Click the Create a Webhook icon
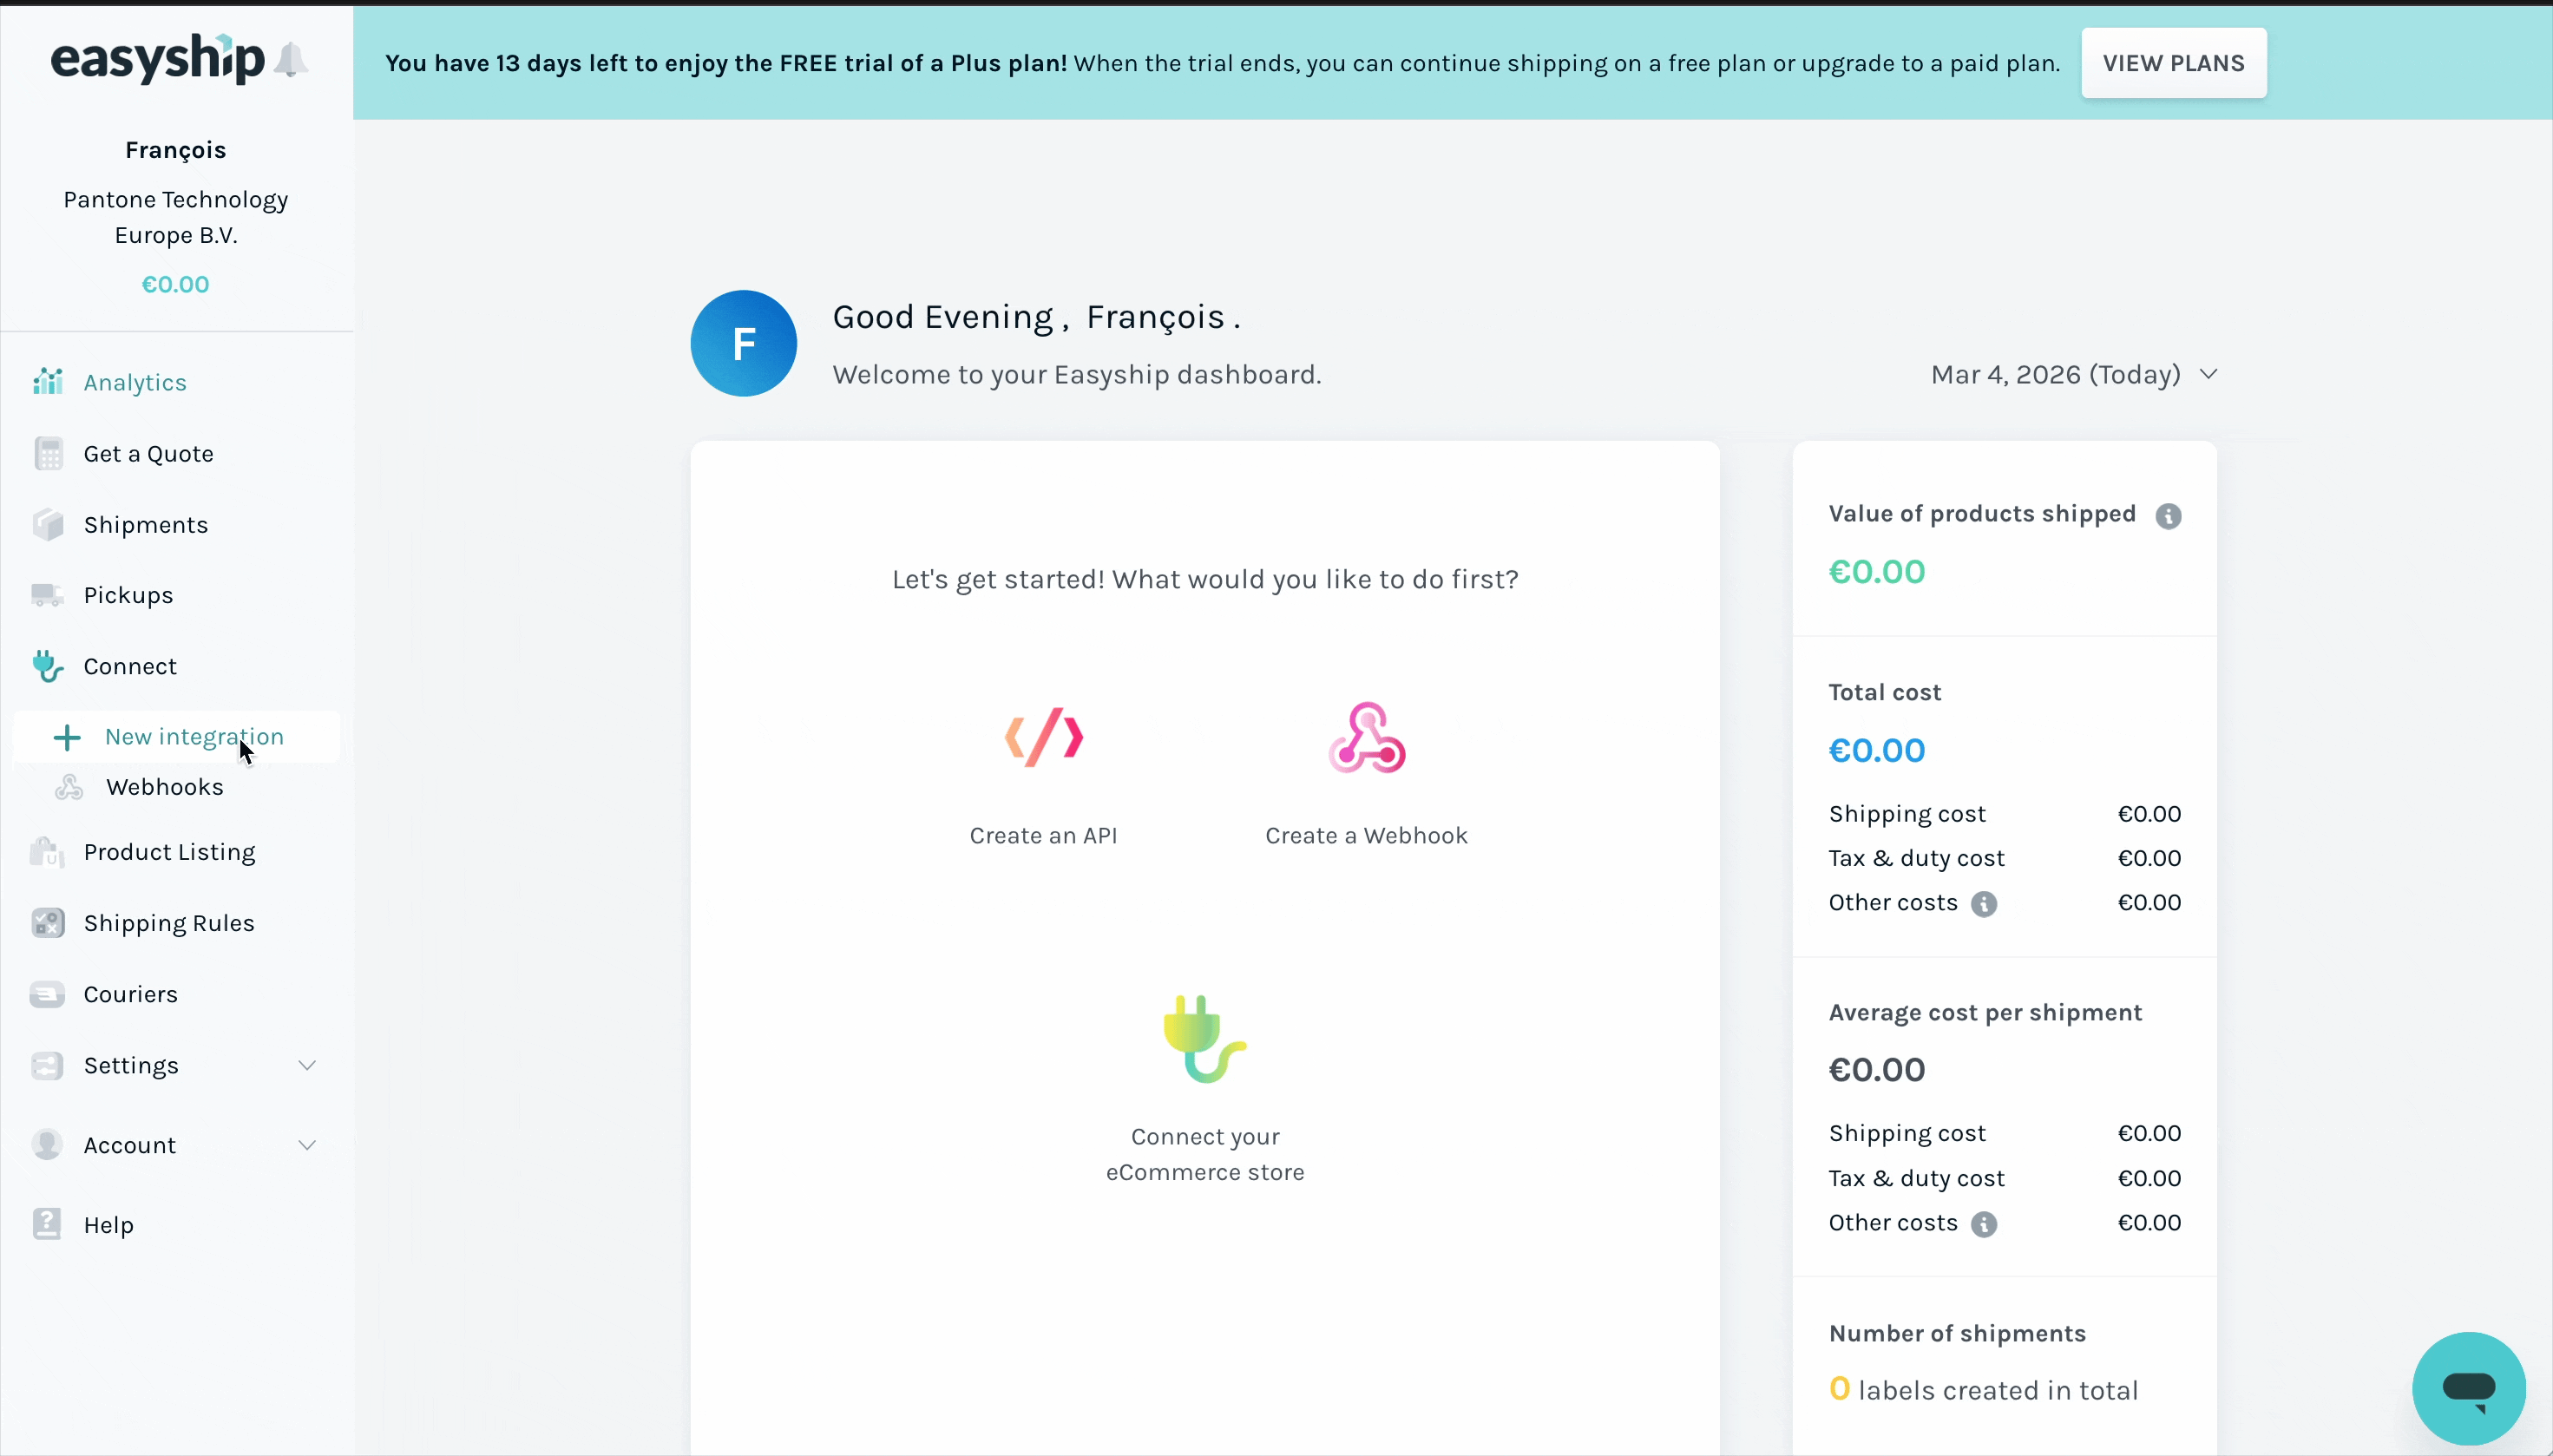2553x1456 pixels. point(1366,737)
